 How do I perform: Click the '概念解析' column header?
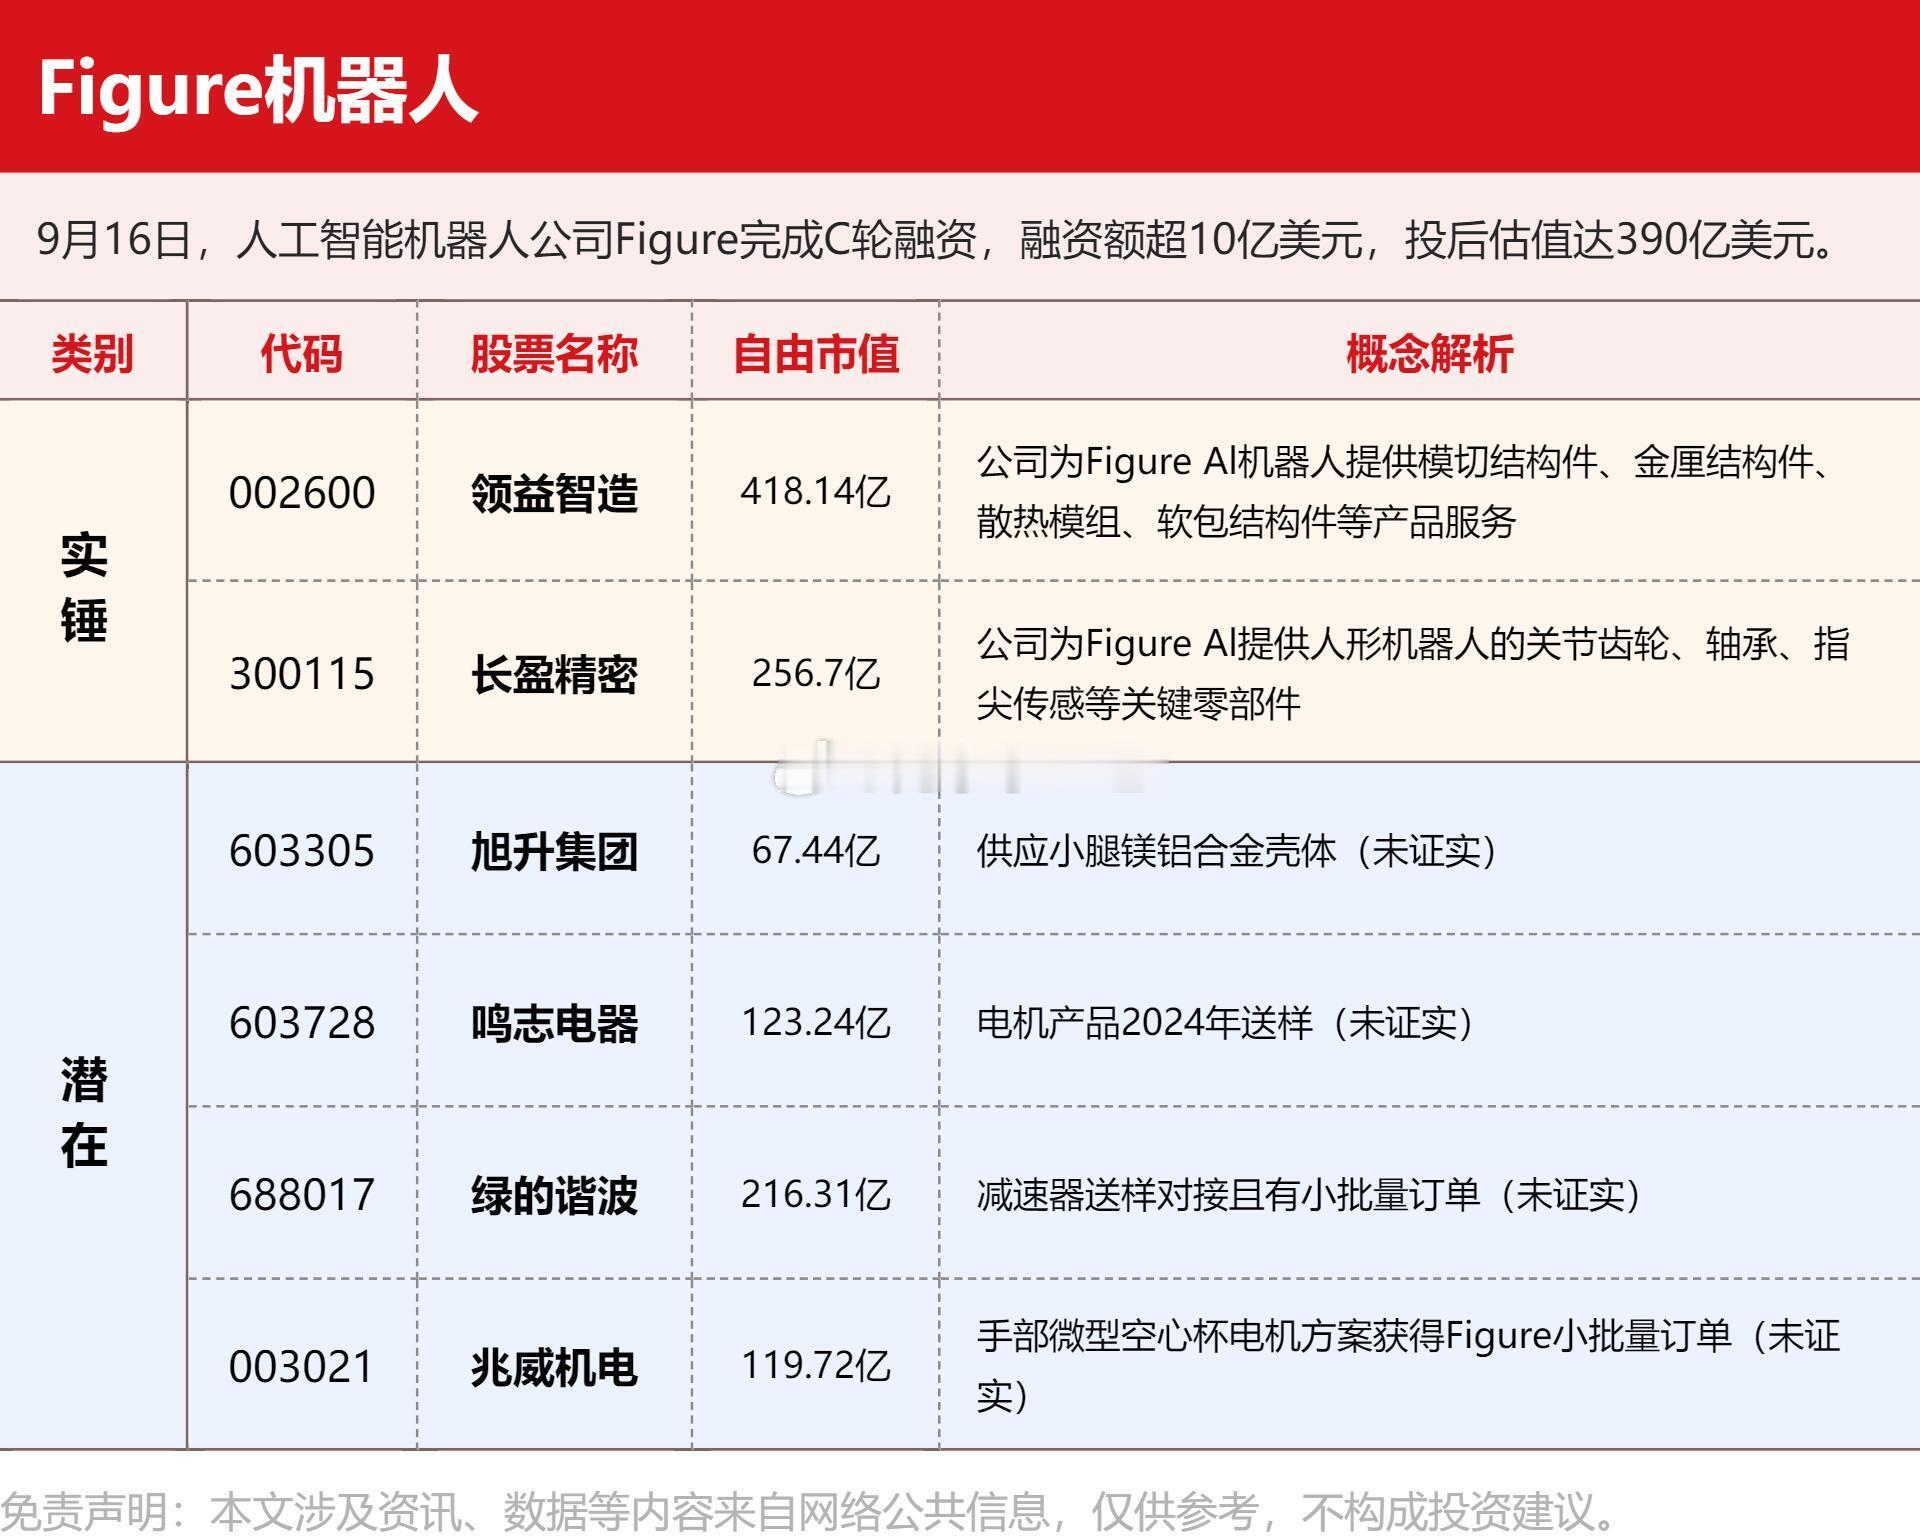(x=1430, y=353)
